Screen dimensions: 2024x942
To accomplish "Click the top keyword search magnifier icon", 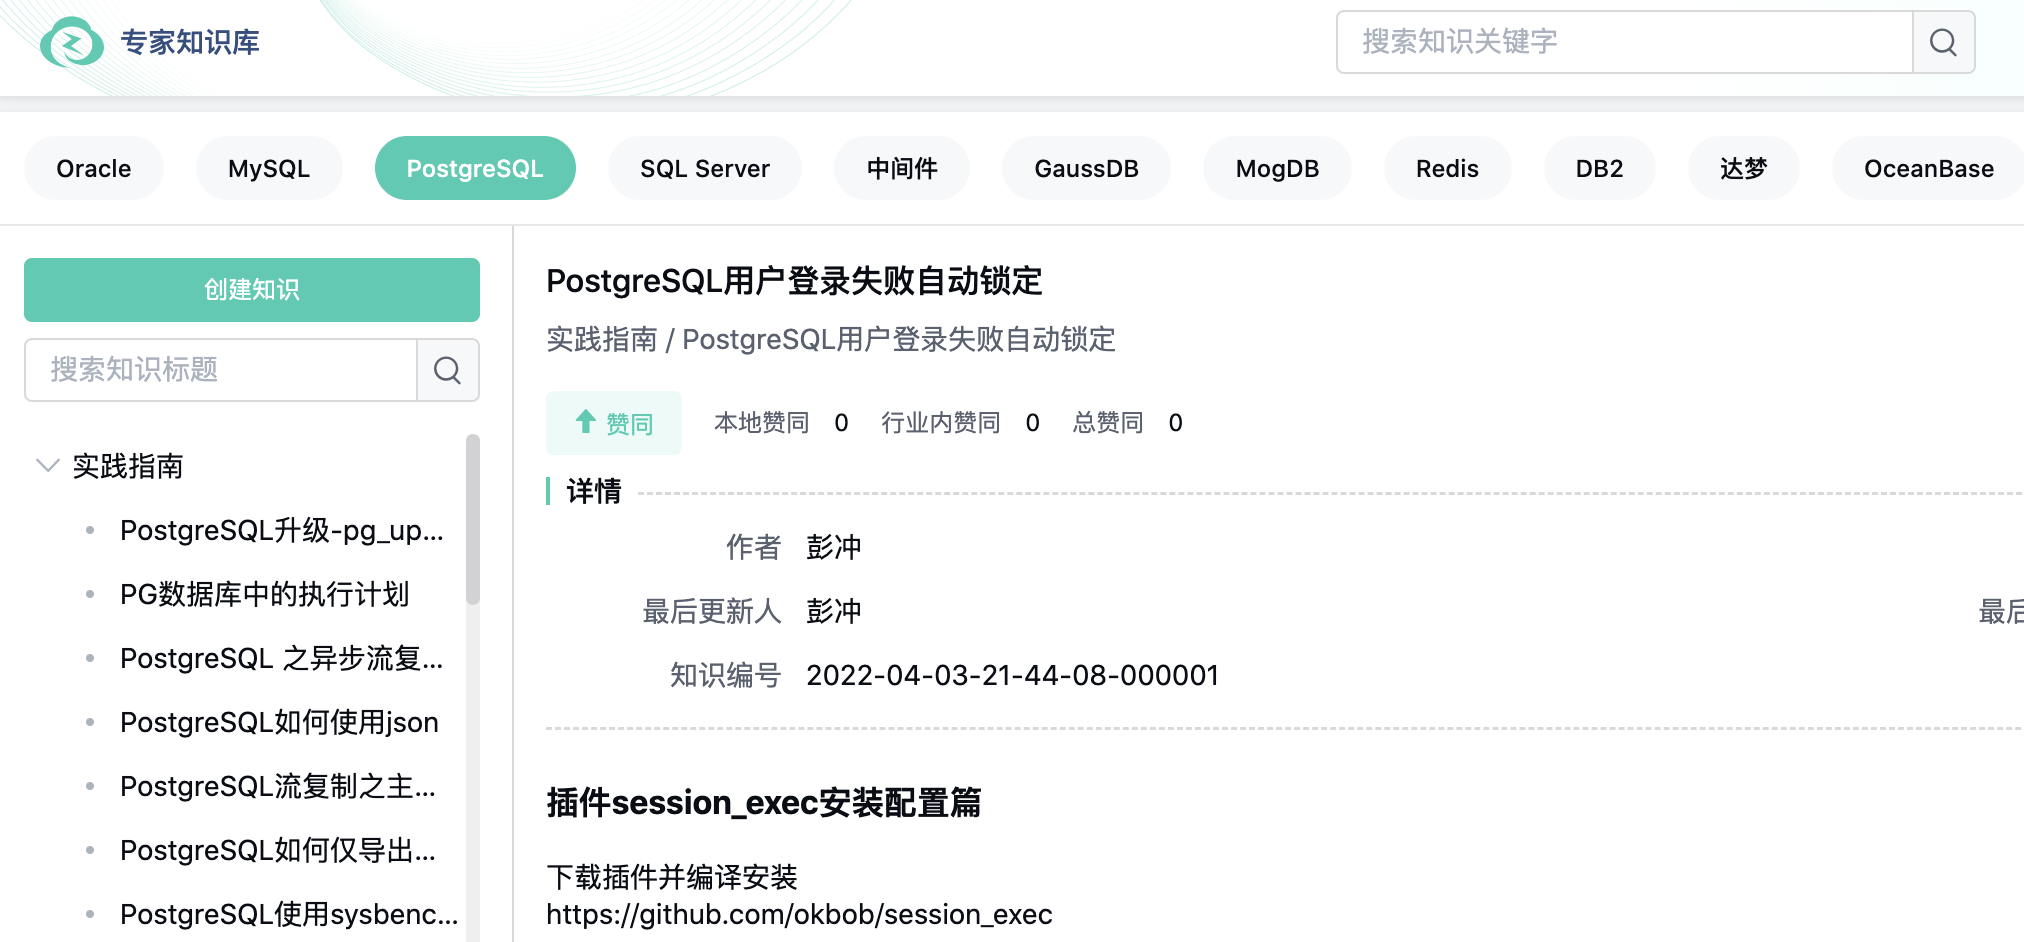I will coord(1943,42).
